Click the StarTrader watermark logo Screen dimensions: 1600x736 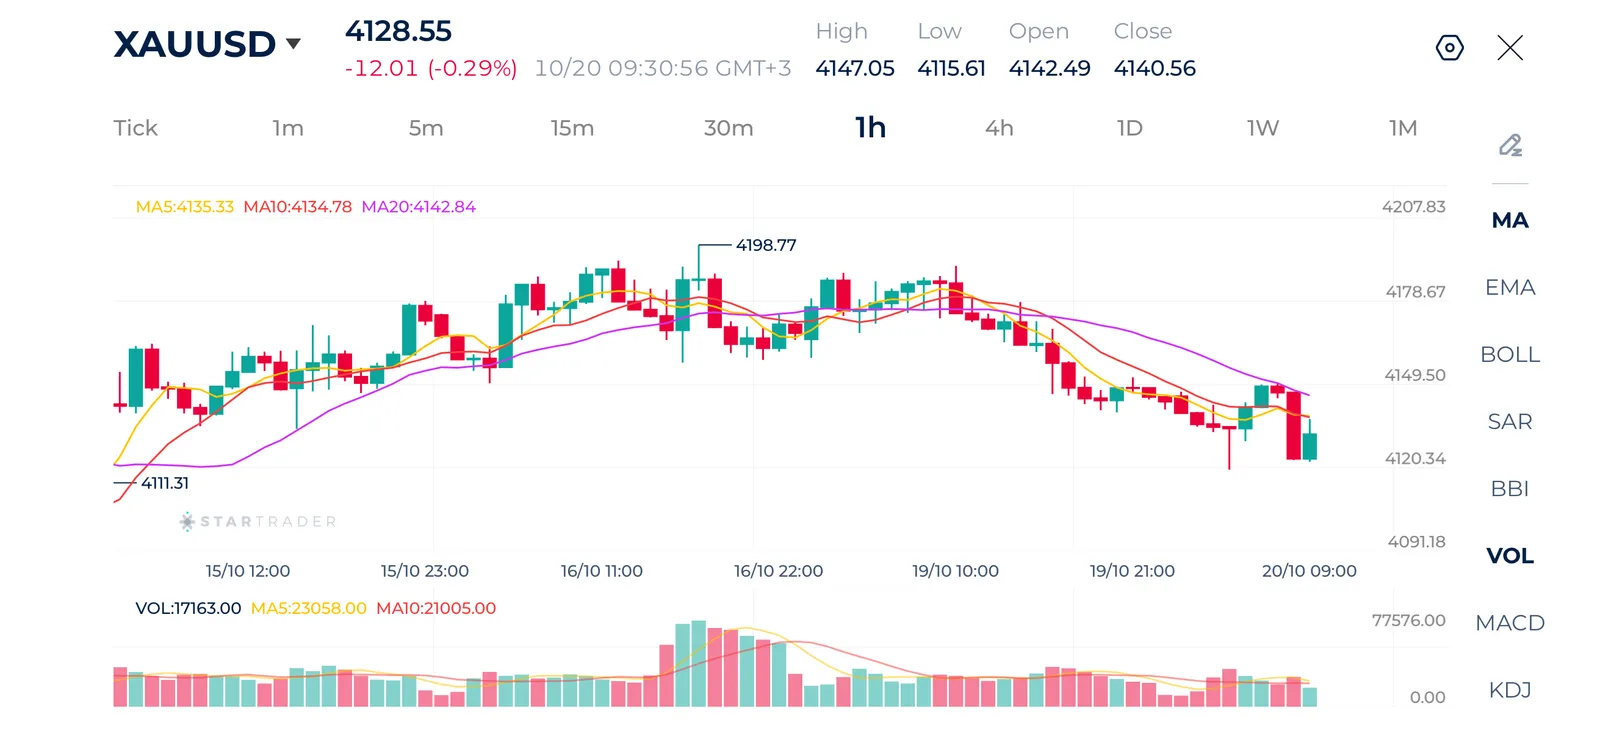[x=258, y=521]
